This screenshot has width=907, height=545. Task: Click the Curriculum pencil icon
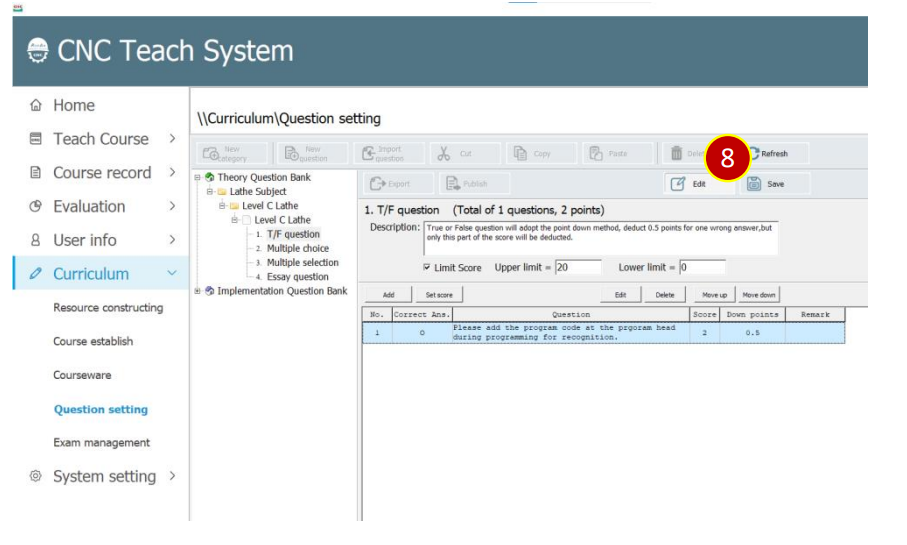pos(36,273)
